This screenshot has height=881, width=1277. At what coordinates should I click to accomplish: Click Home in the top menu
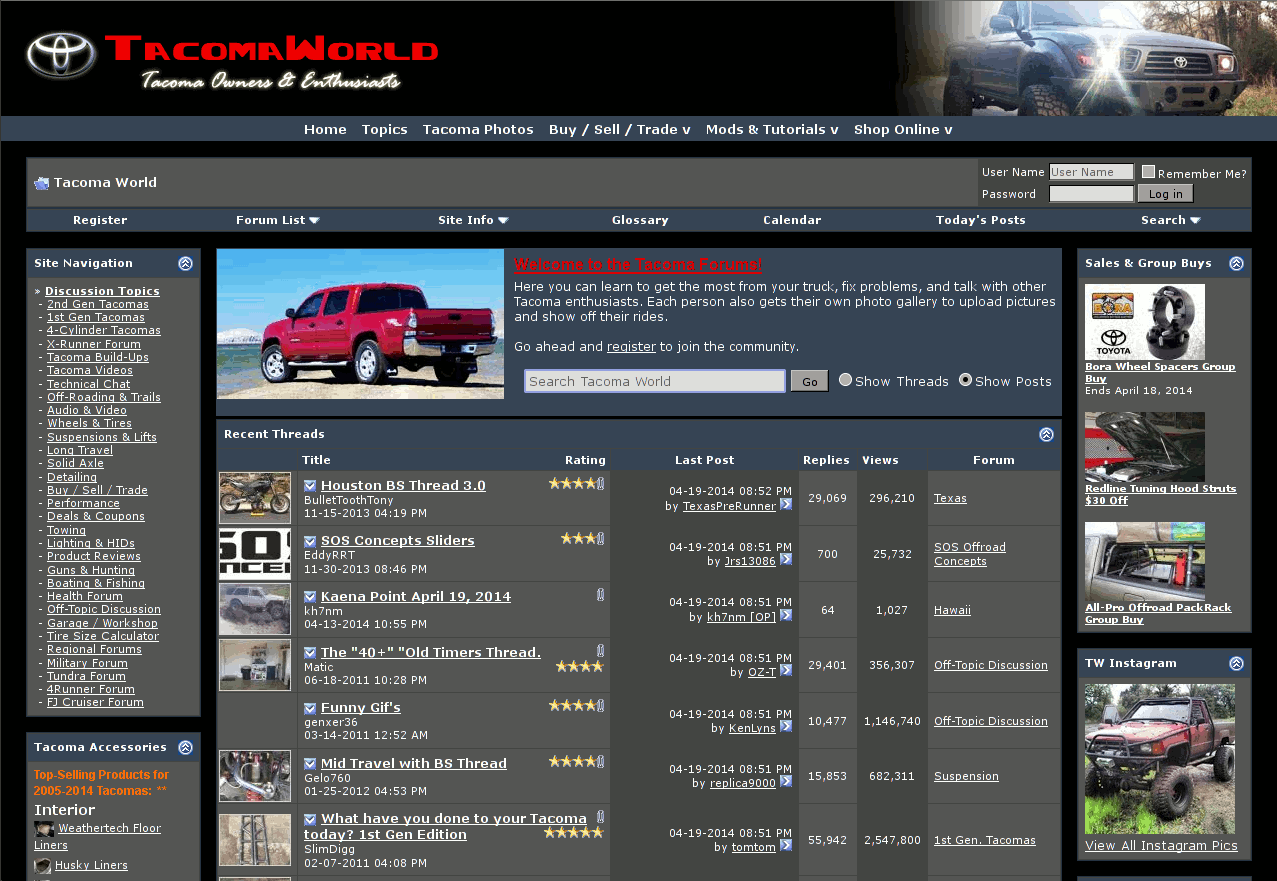[x=325, y=129]
